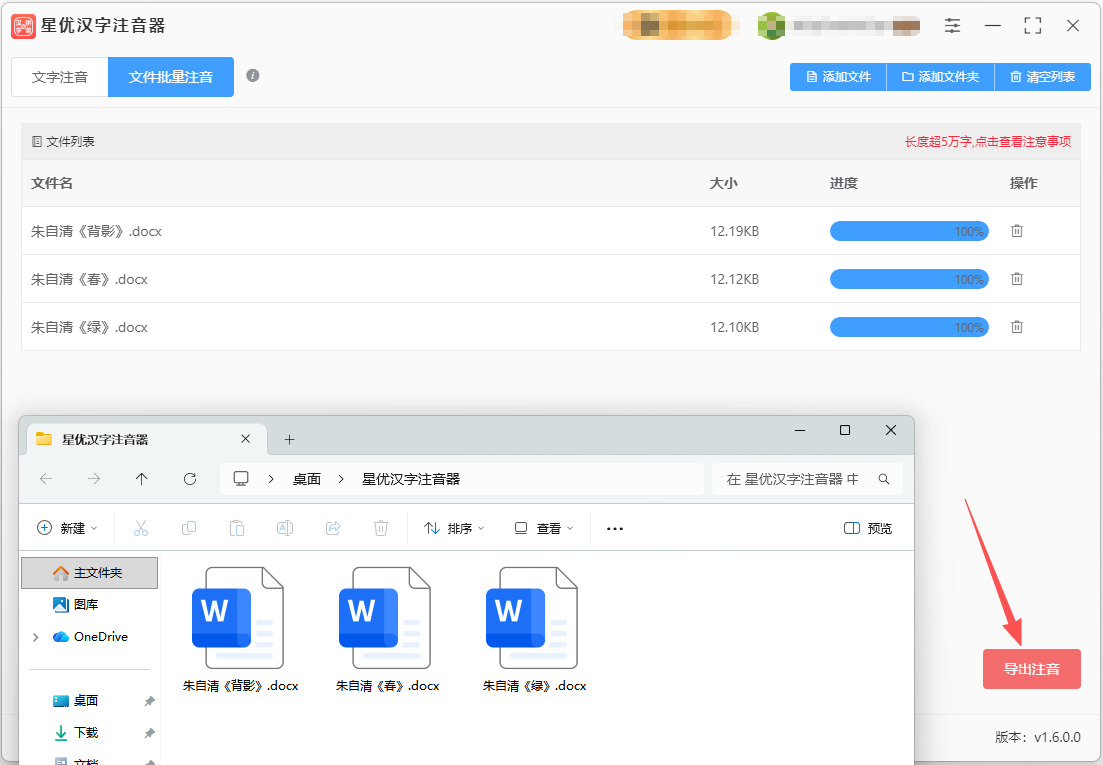
Task: Click the progress bar of 朱自清《背影》.docx
Action: (x=909, y=231)
